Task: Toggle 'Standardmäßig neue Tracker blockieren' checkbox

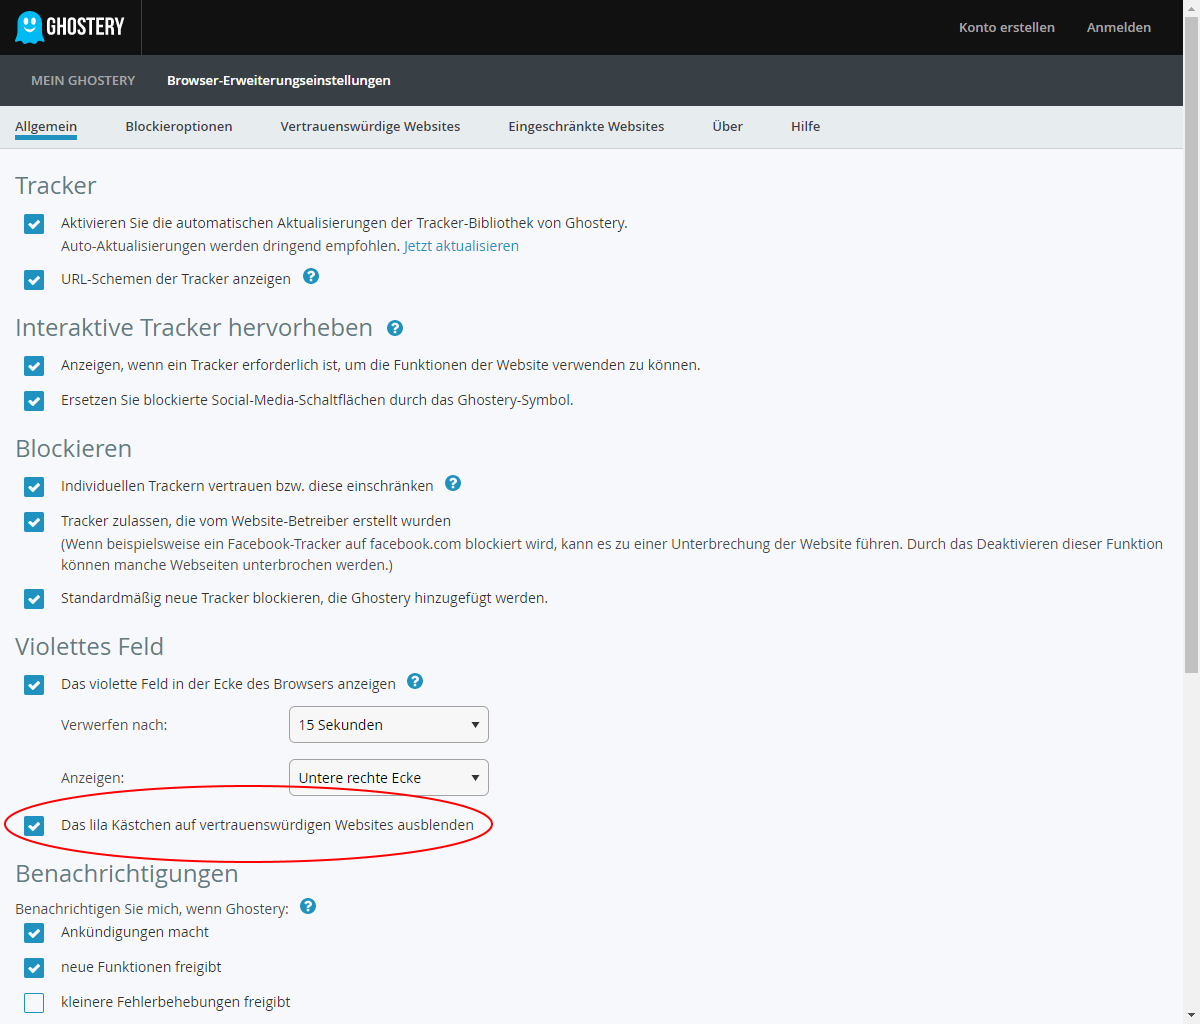Action: coord(34,599)
